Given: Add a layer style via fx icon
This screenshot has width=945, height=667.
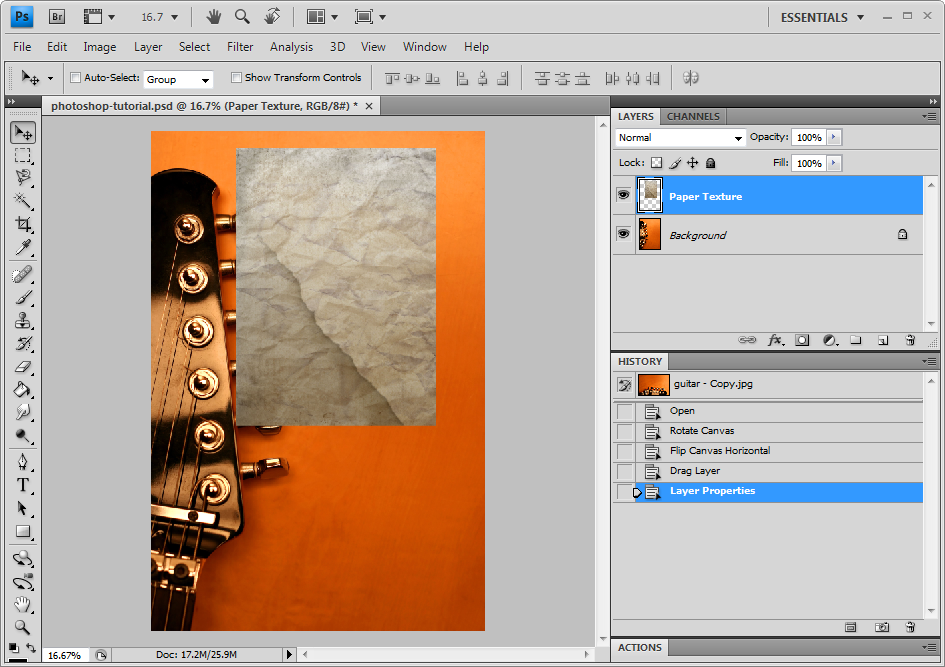Looking at the screenshot, I should pyautogui.click(x=775, y=340).
